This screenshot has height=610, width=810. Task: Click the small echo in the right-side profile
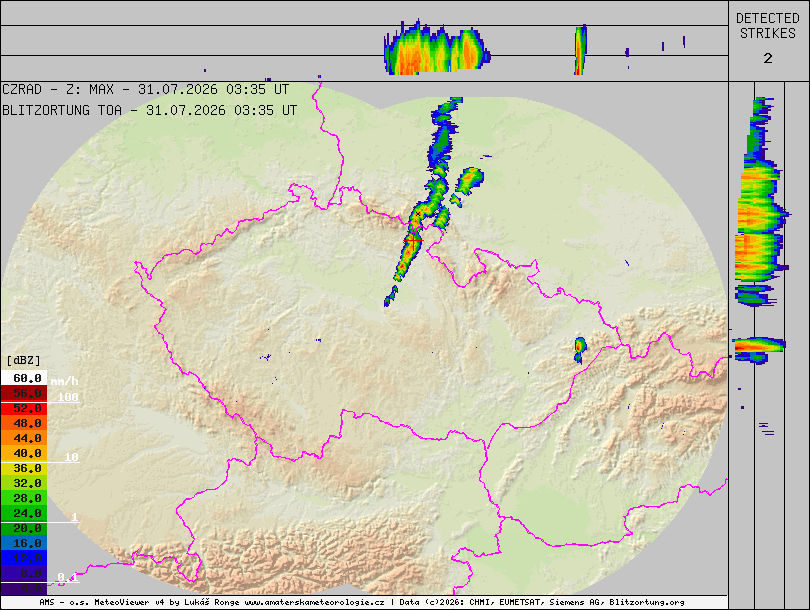(x=759, y=349)
